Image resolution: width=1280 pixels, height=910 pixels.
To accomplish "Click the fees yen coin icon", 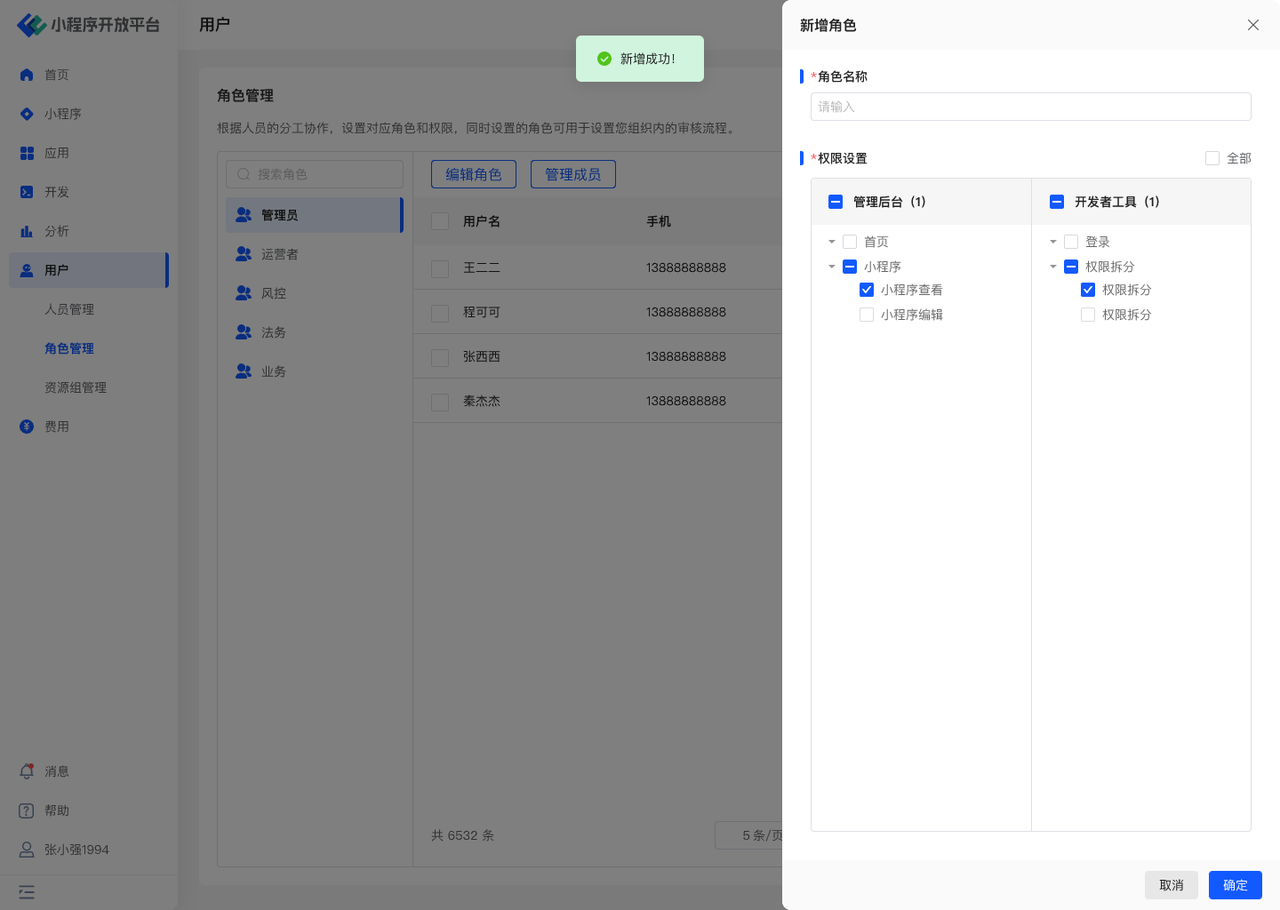I will (x=27, y=427).
